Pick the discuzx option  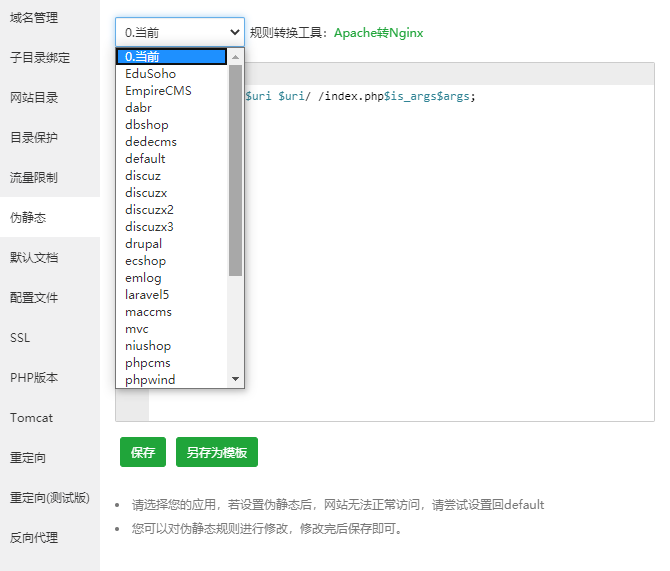pyautogui.click(x=171, y=193)
